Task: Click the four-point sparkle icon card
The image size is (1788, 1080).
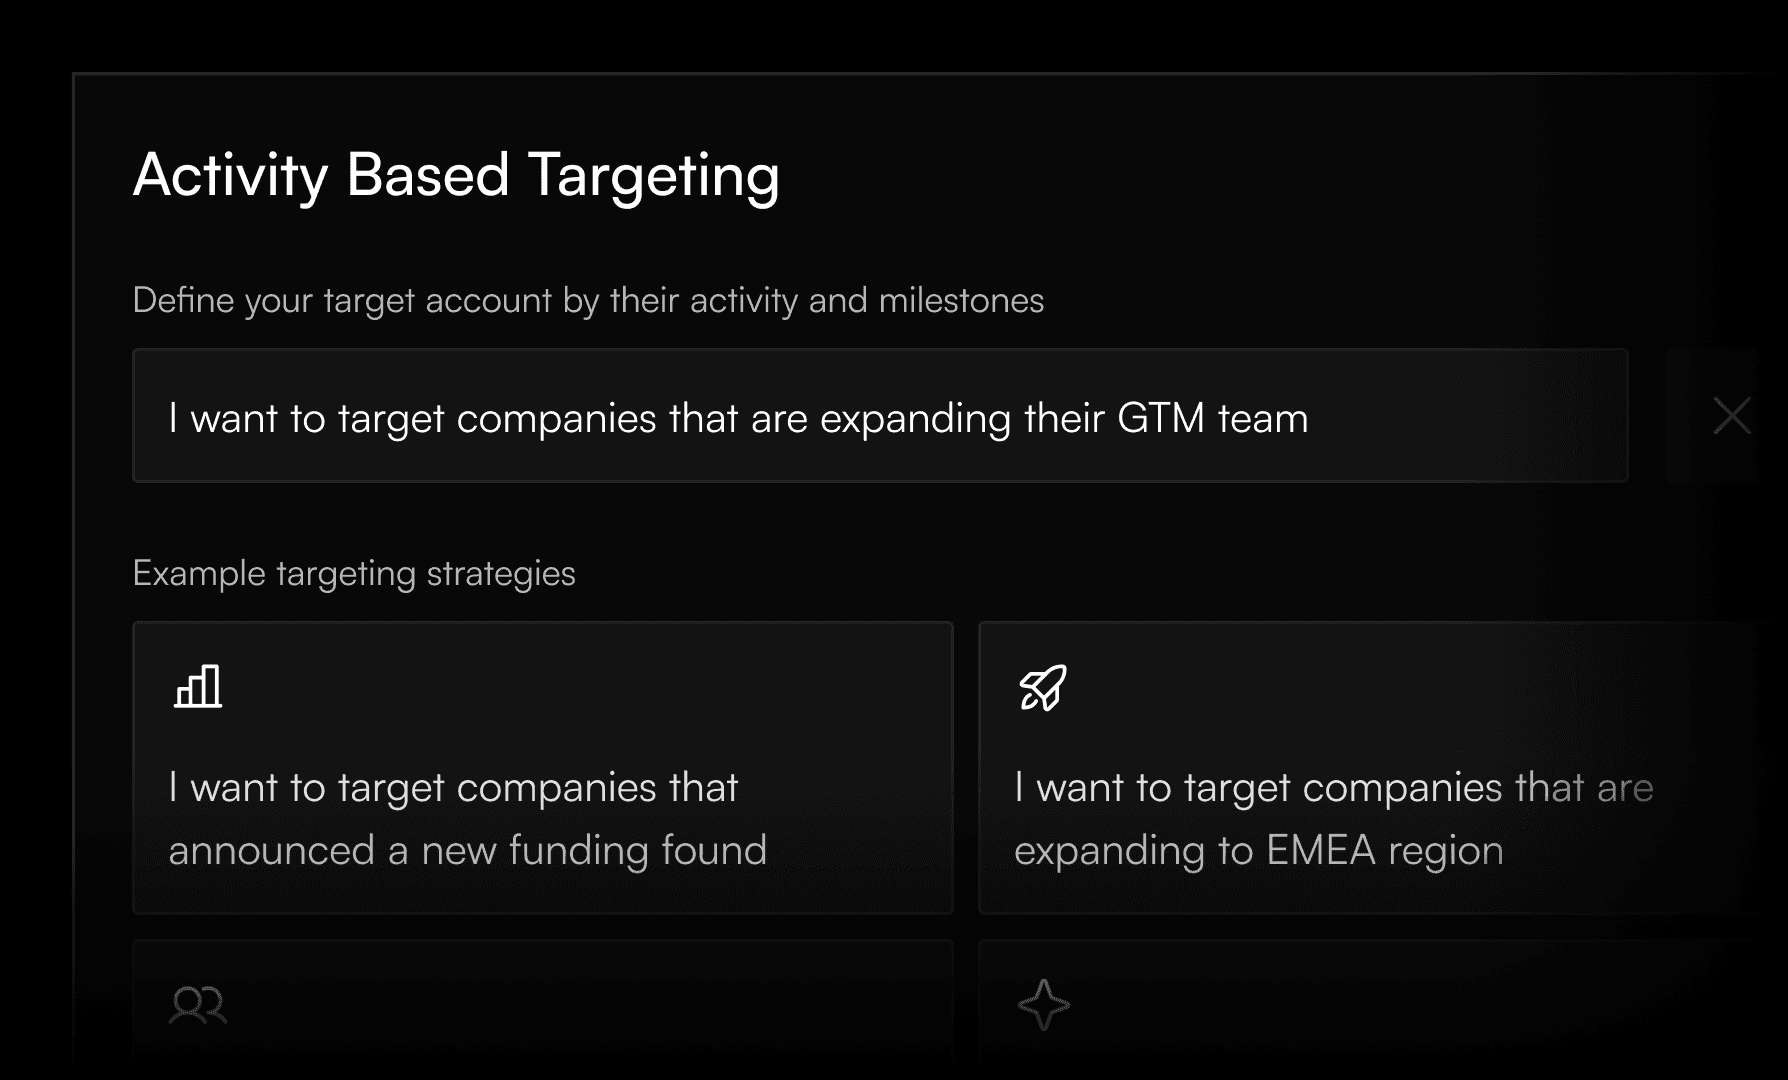Action: (x=1043, y=1005)
